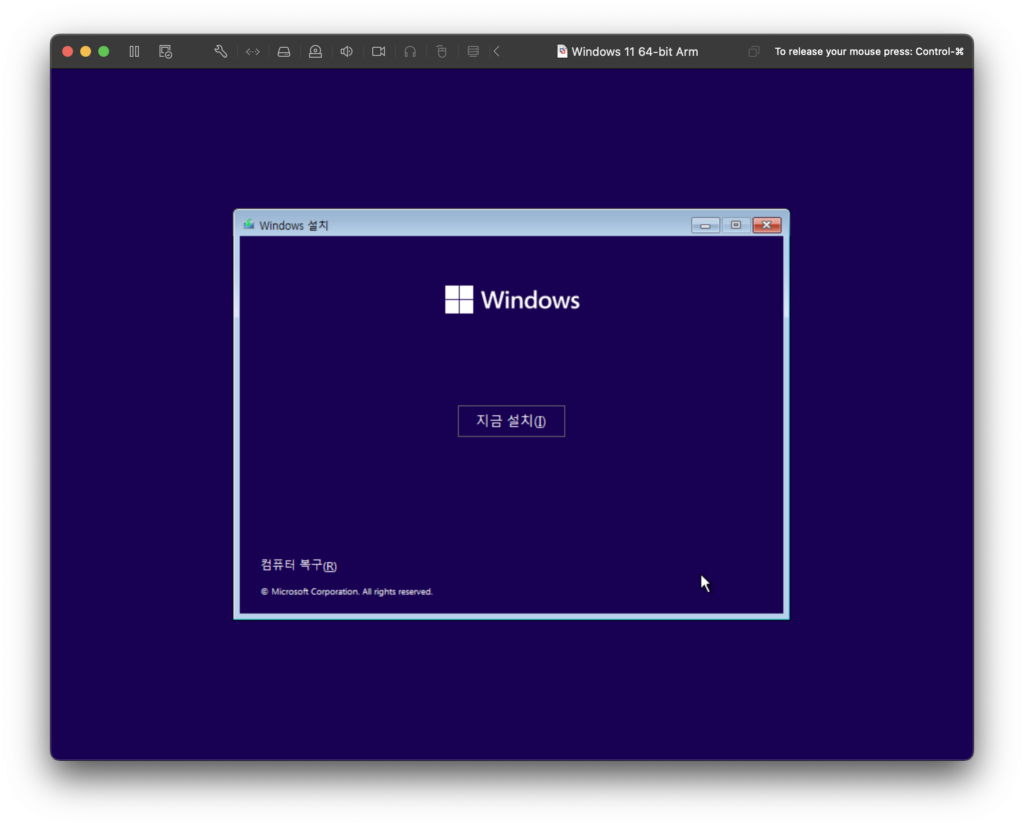Screen dimensions: 1024x827
Task: Open the 컴퓨터 복구 repair link
Action: (298, 566)
